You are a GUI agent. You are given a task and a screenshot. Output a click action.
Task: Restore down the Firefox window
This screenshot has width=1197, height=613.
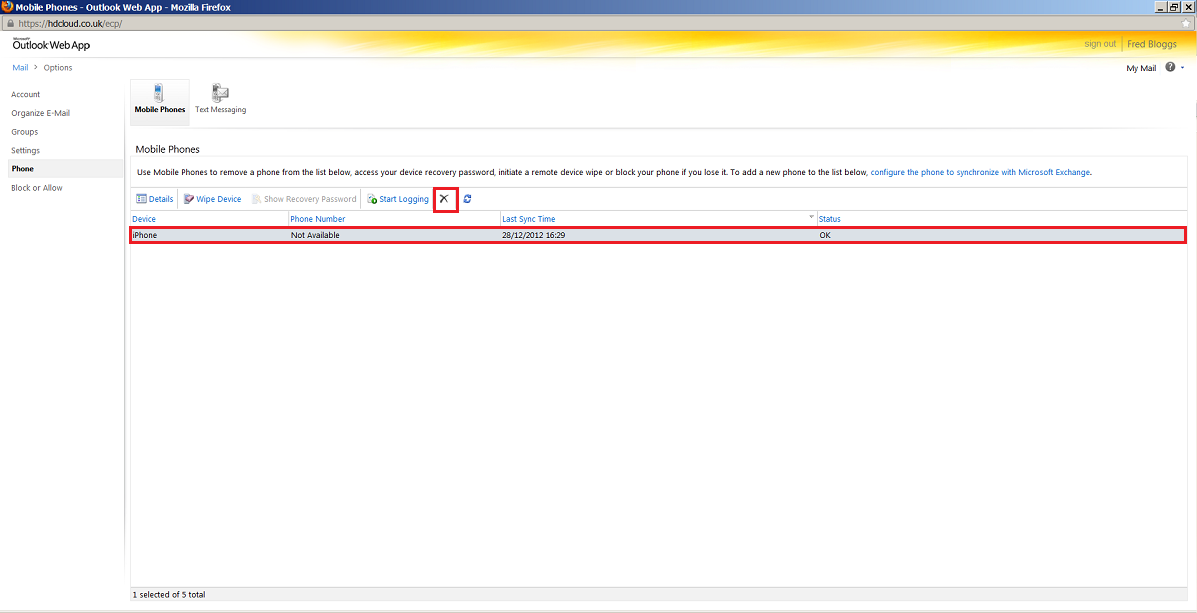point(1175,7)
